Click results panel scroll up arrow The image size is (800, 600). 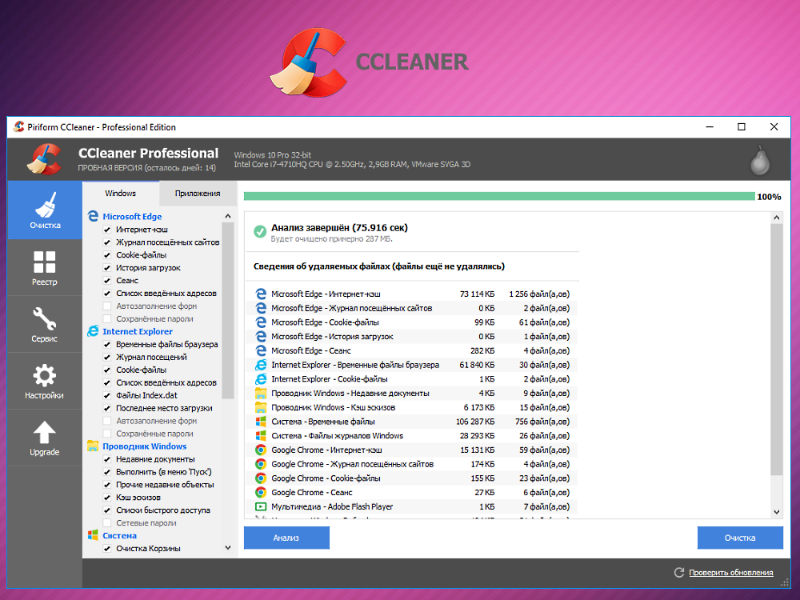[777, 218]
